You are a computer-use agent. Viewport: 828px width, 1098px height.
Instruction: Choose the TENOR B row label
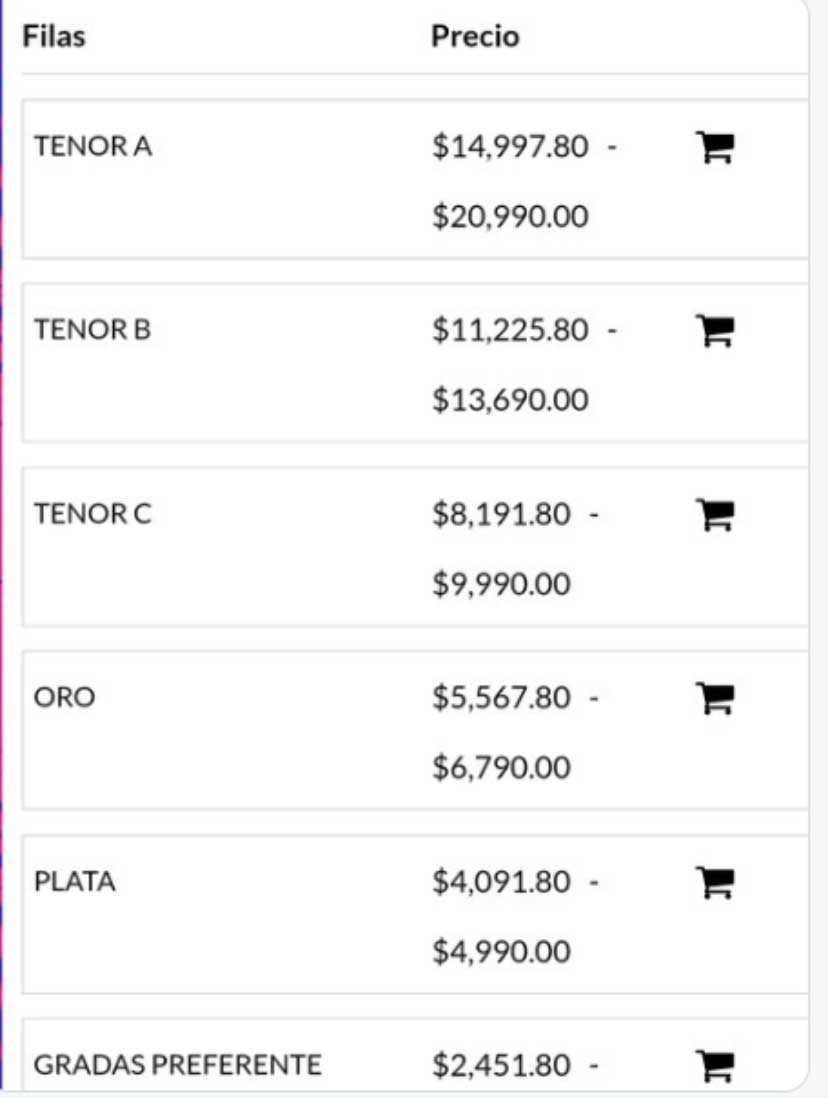pos(93,330)
